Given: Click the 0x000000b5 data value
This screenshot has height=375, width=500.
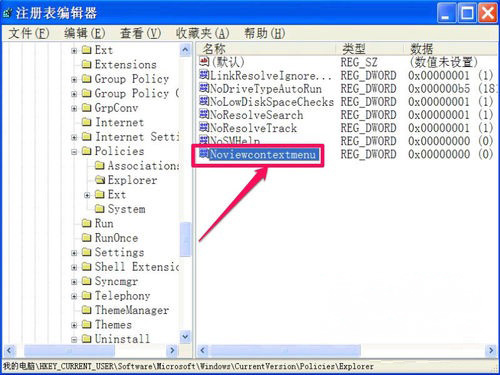Looking at the screenshot, I should (x=439, y=89).
